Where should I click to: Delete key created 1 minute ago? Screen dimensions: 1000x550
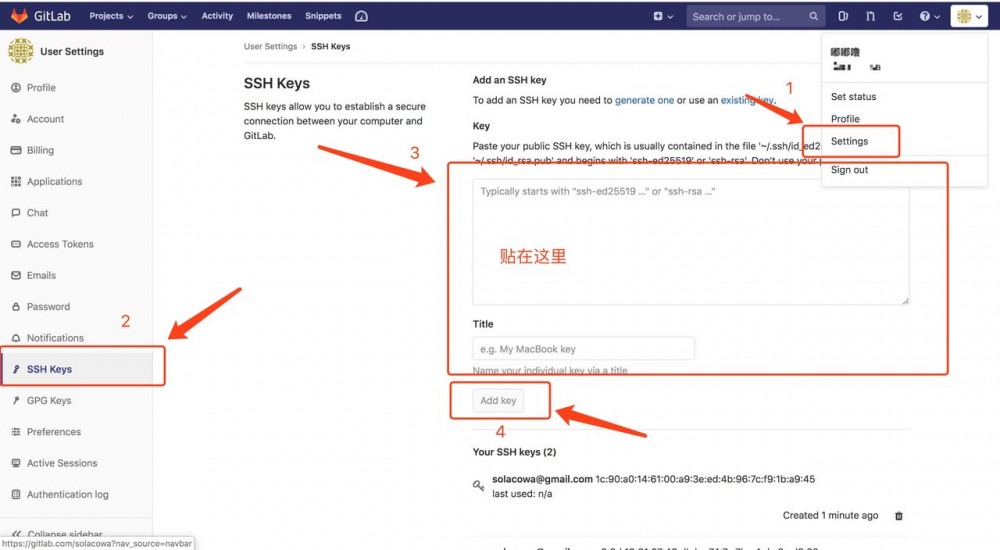point(899,516)
